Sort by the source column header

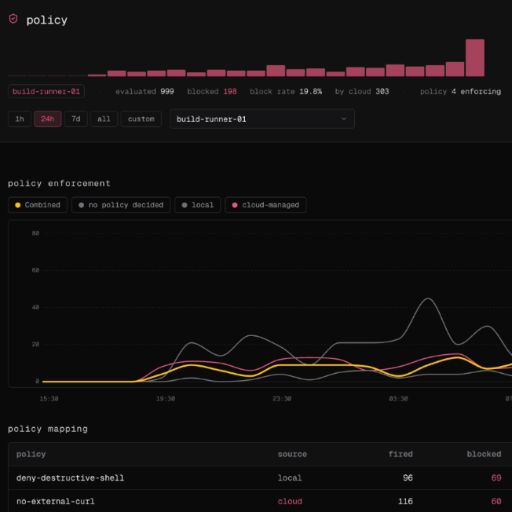(x=292, y=454)
